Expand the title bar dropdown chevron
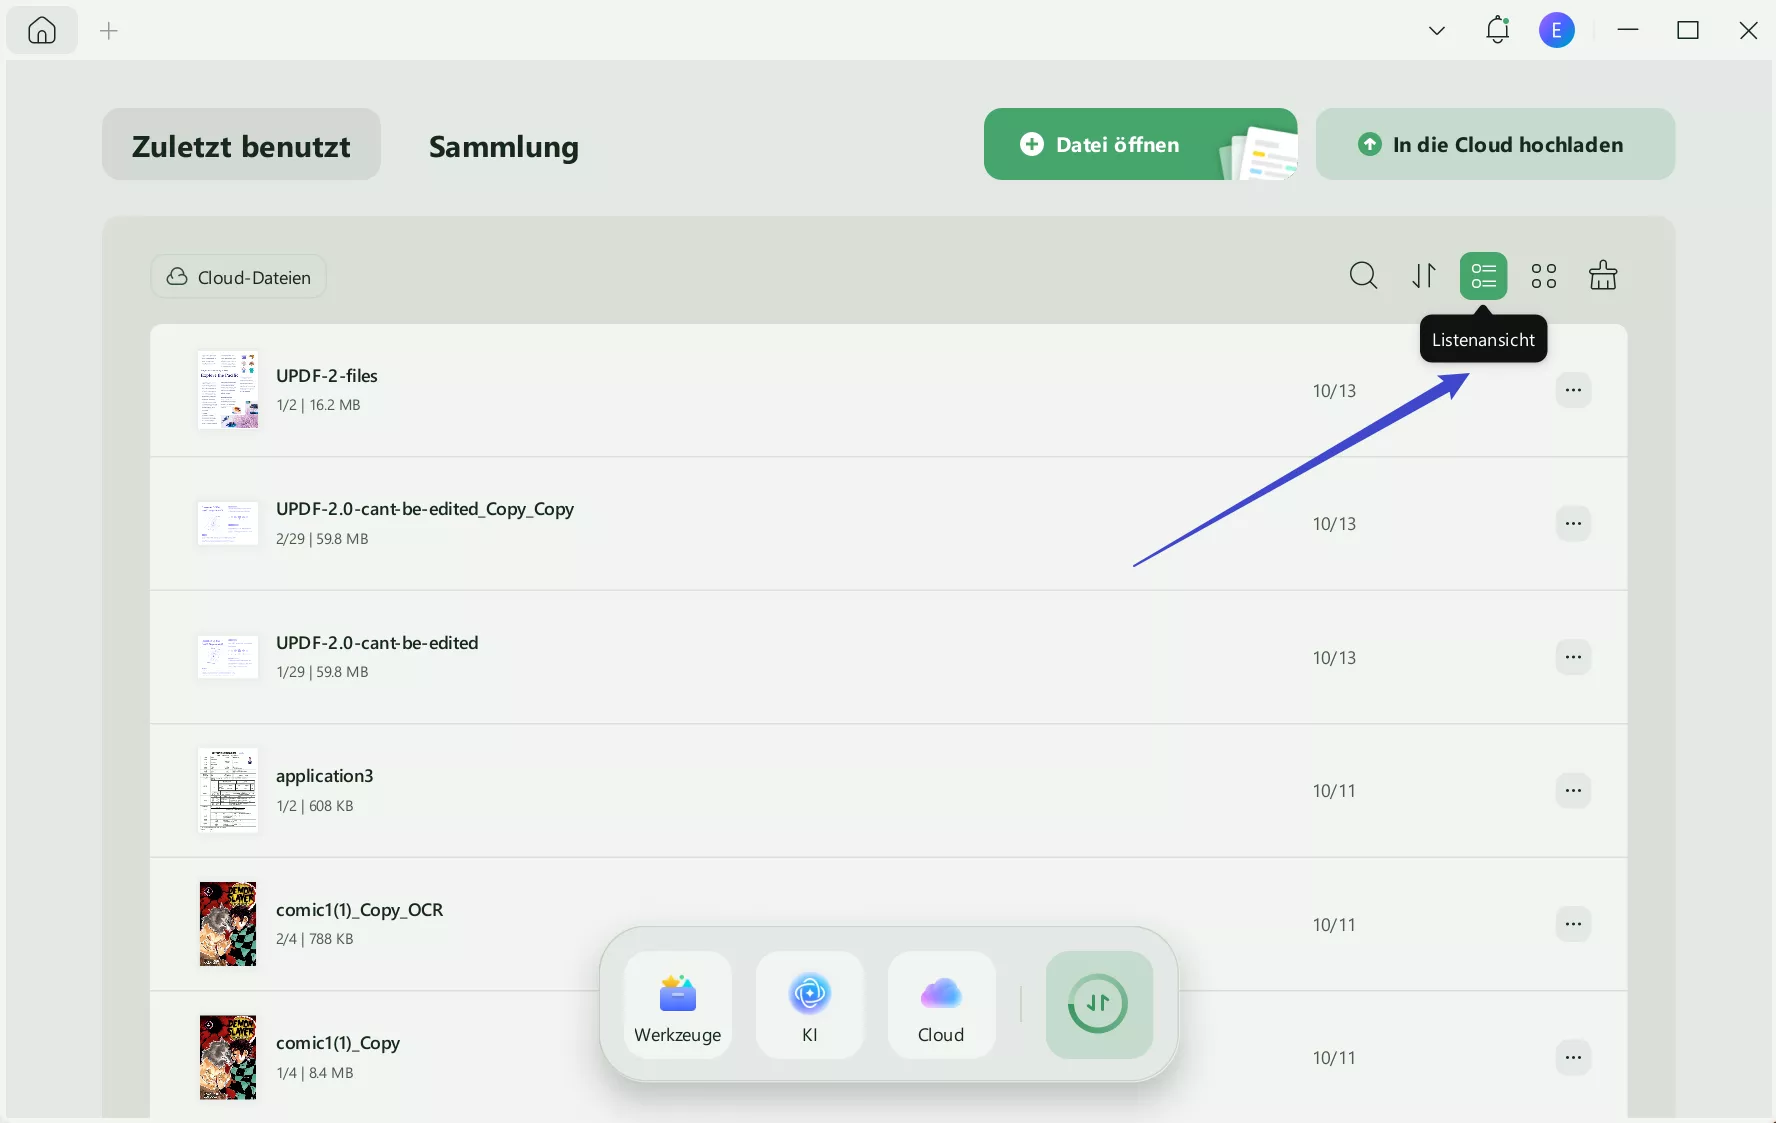Image resolution: width=1776 pixels, height=1123 pixels. click(x=1437, y=31)
